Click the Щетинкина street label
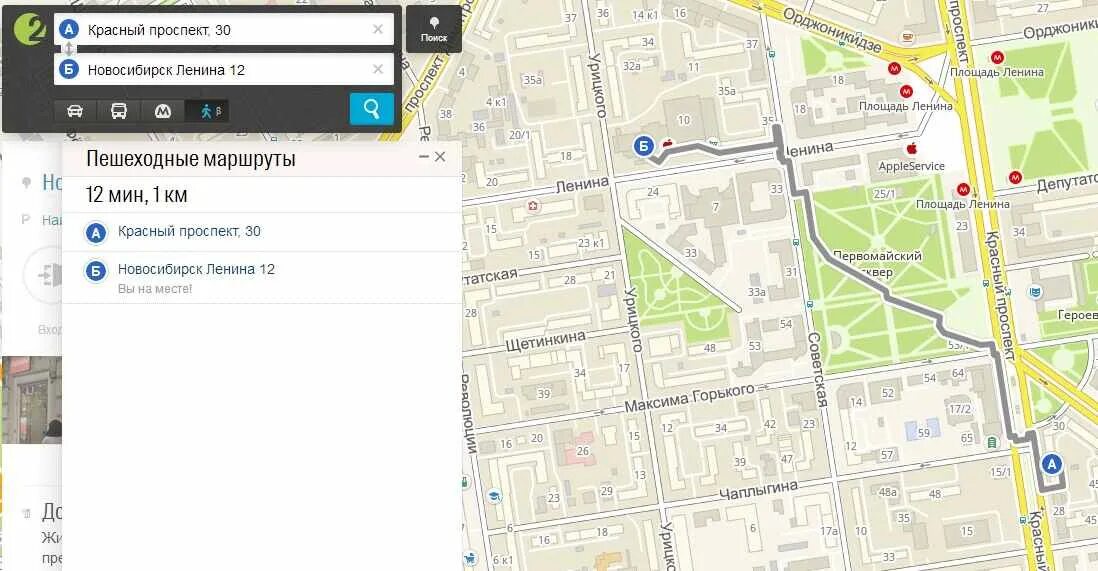The width and height of the screenshot is (1098, 571). [545, 340]
